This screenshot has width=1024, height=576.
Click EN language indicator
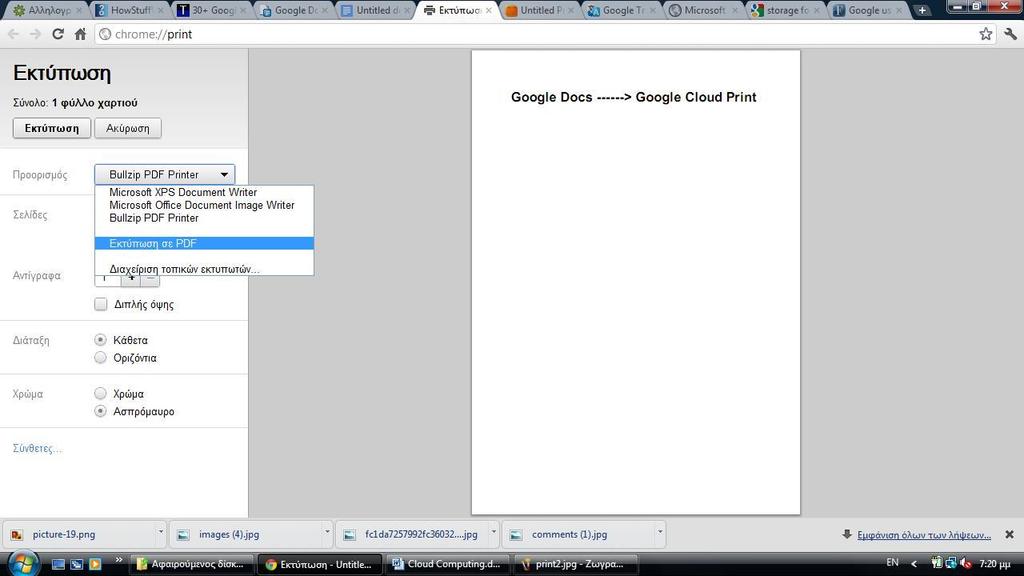[892, 562]
